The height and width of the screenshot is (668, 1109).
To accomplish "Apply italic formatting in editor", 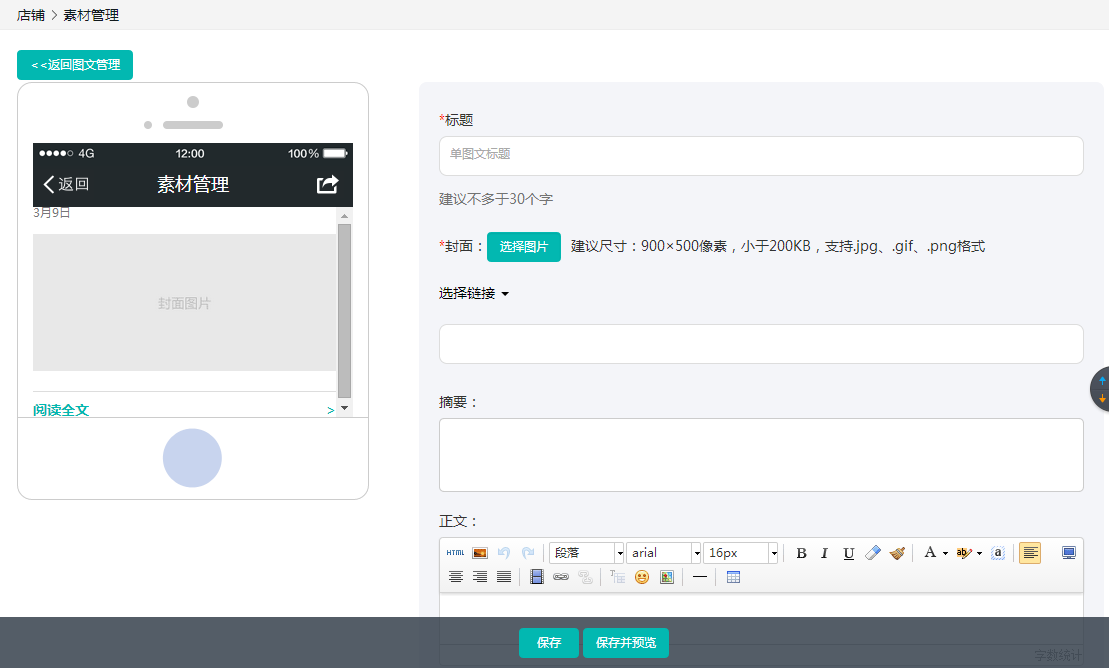I will (825, 553).
